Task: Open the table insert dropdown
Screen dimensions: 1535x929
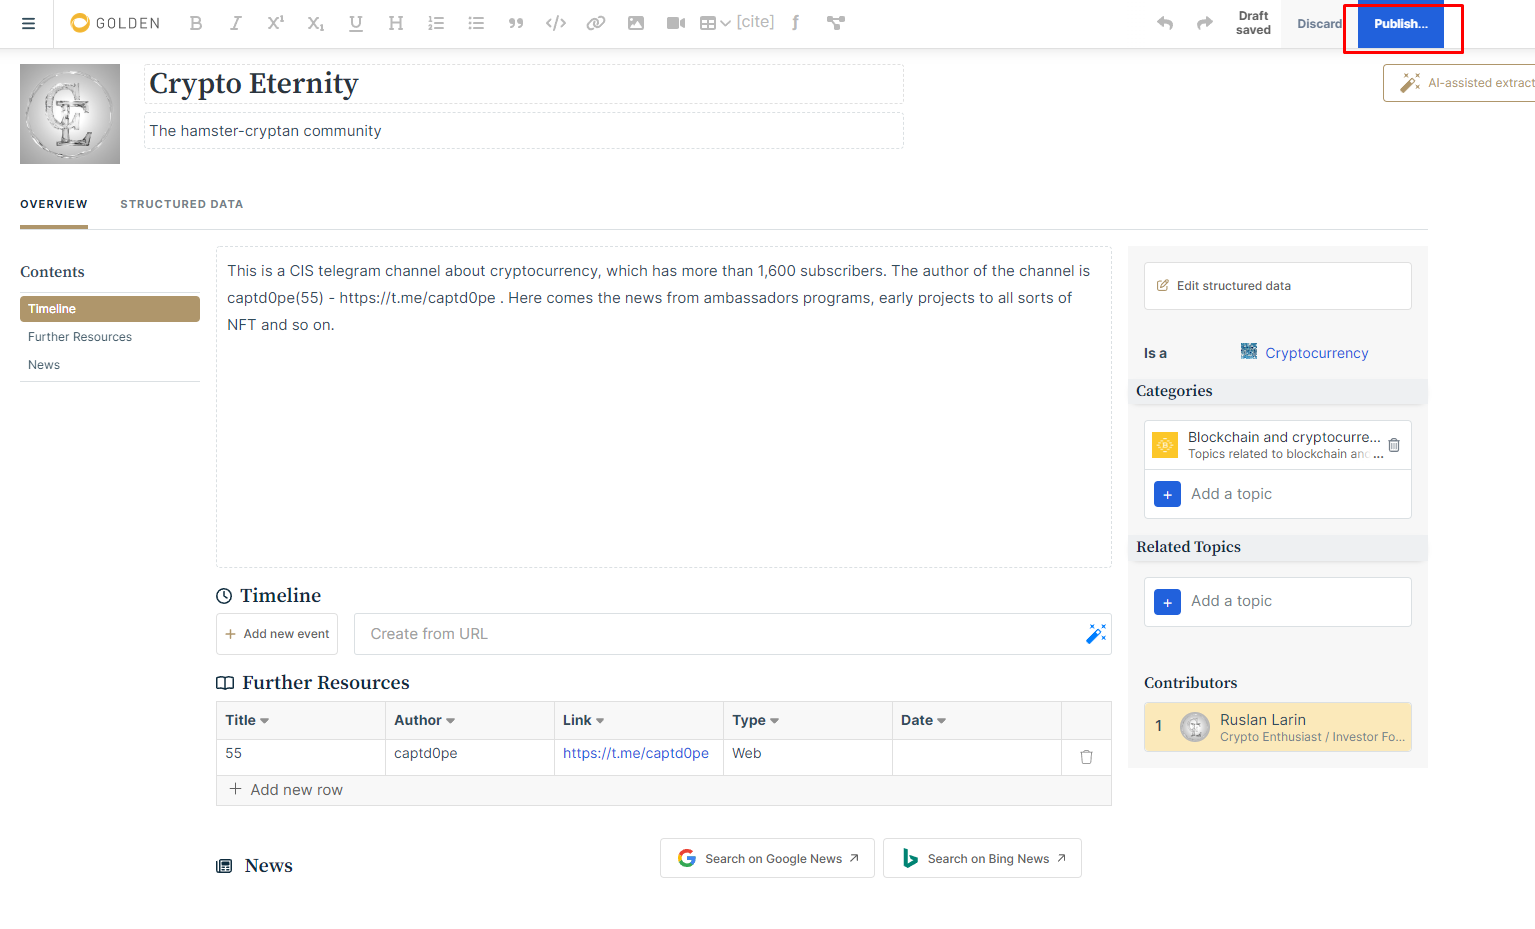Action: coord(715,23)
